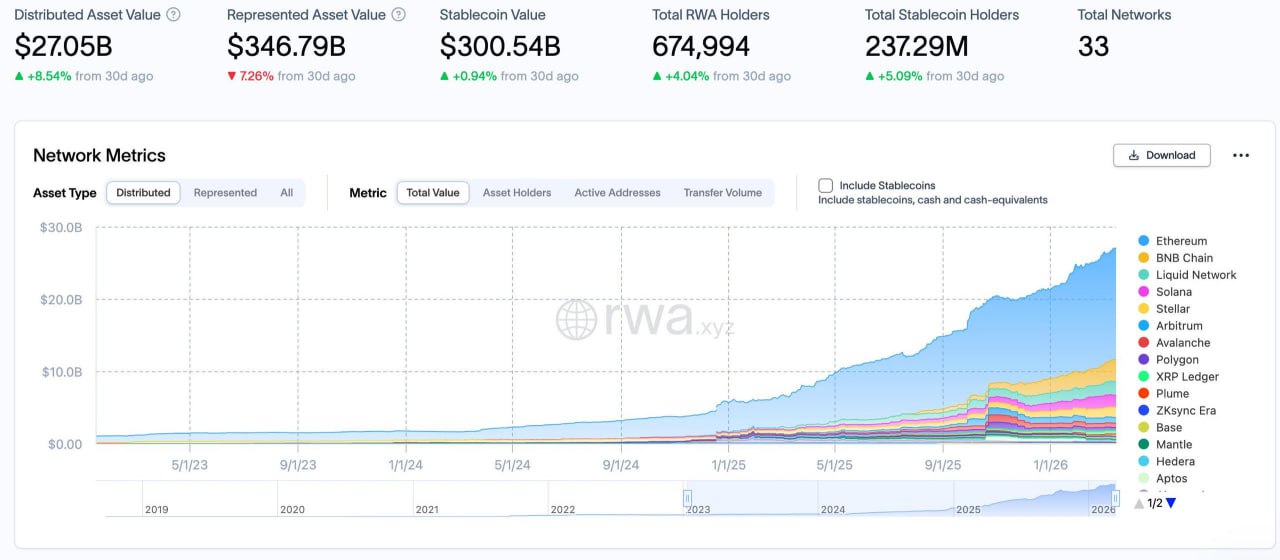
Task: Switch metric to Asset Holders
Action: click(517, 193)
